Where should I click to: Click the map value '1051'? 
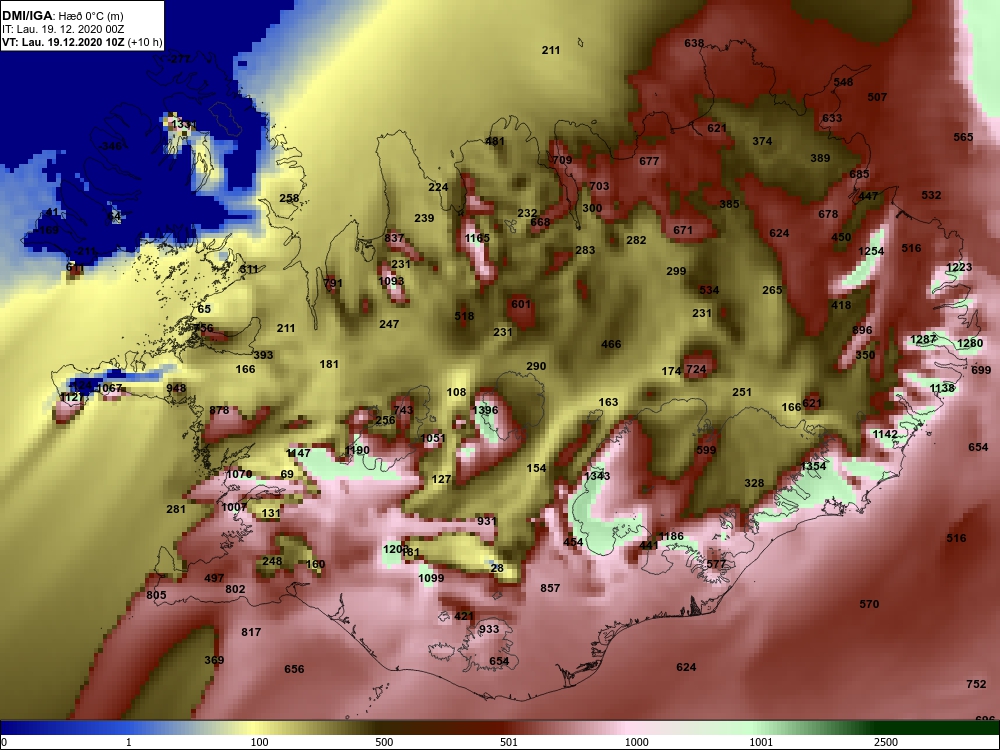tap(433, 438)
